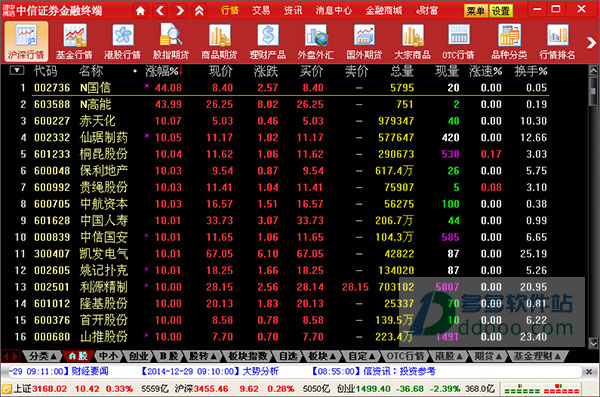600x397 pixels.
Task: Select the 行情 top menu
Action: point(230,10)
